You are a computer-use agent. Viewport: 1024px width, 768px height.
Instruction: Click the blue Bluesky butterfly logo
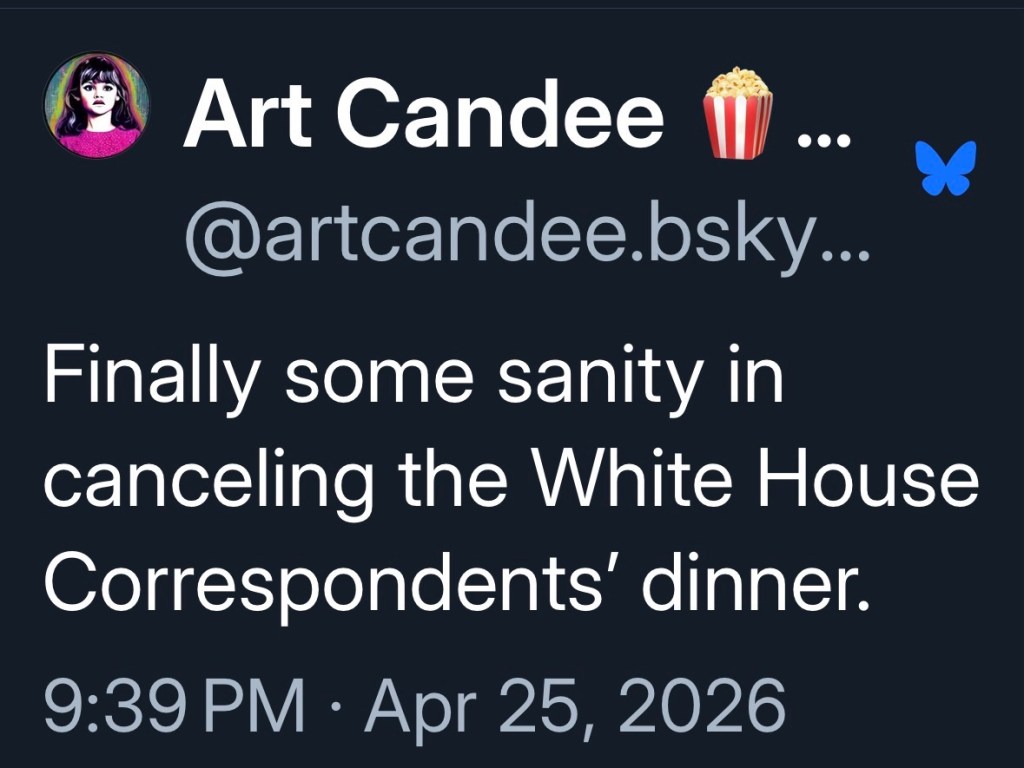point(945,167)
